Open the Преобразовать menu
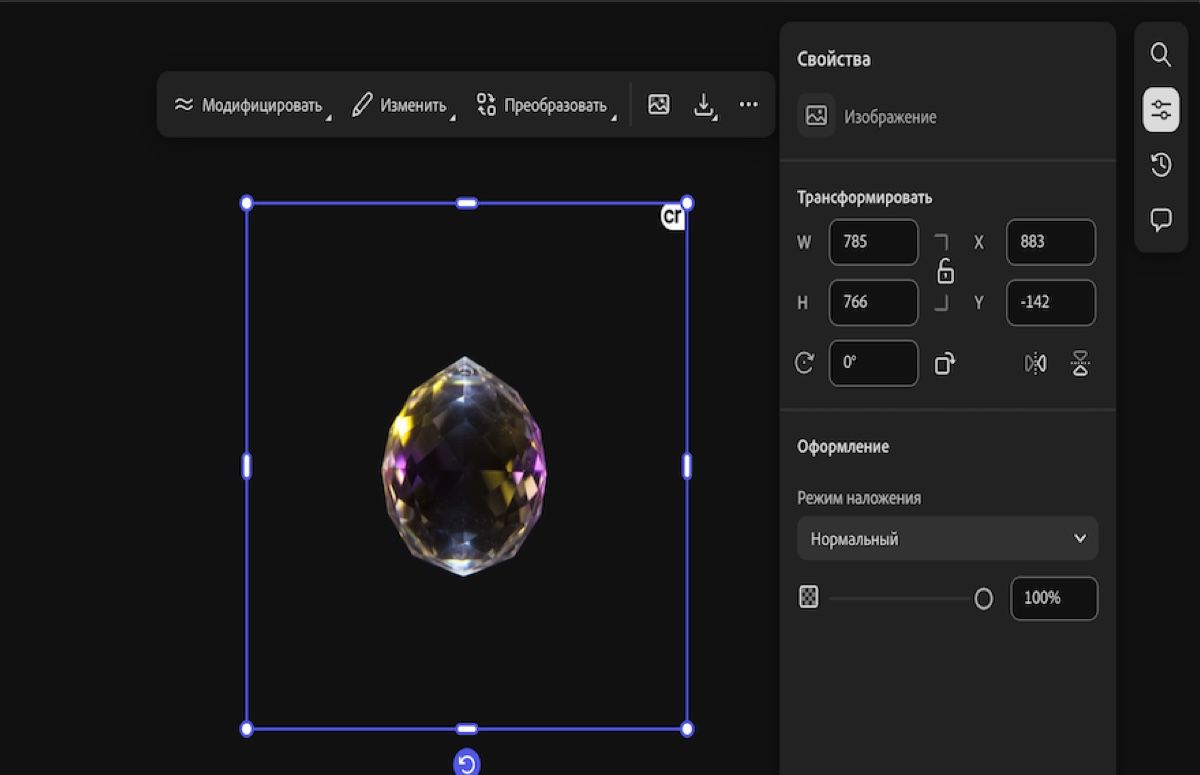The width and height of the screenshot is (1200, 775). pyautogui.click(x=546, y=105)
